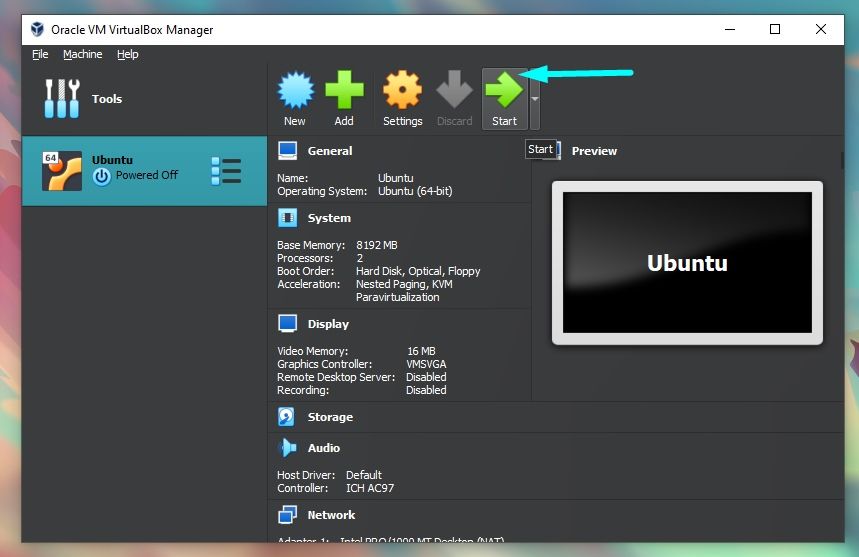Open the Audio settings heading link
The height and width of the screenshot is (557, 859).
324,448
